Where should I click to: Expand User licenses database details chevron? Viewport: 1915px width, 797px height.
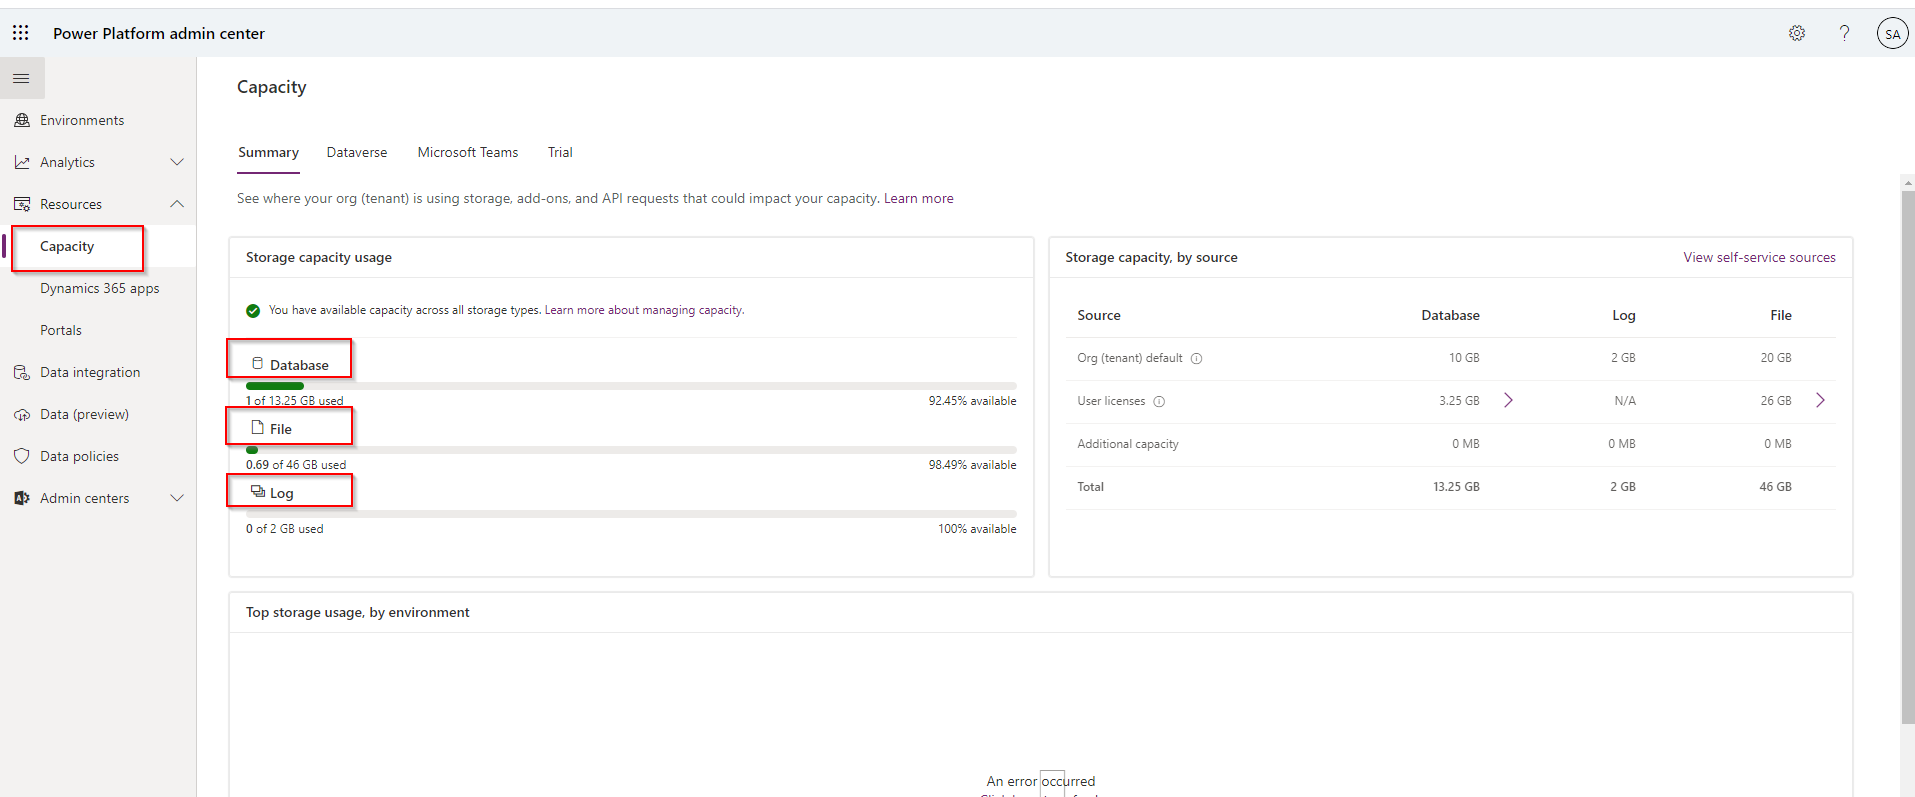point(1508,400)
